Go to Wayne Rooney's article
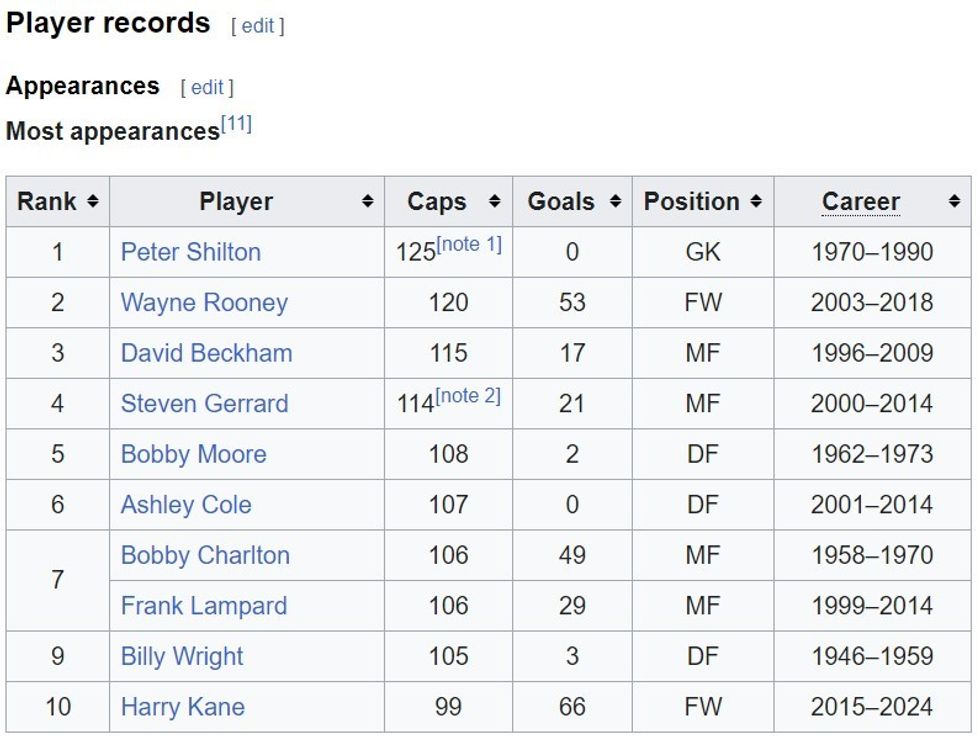 tap(204, 303)
